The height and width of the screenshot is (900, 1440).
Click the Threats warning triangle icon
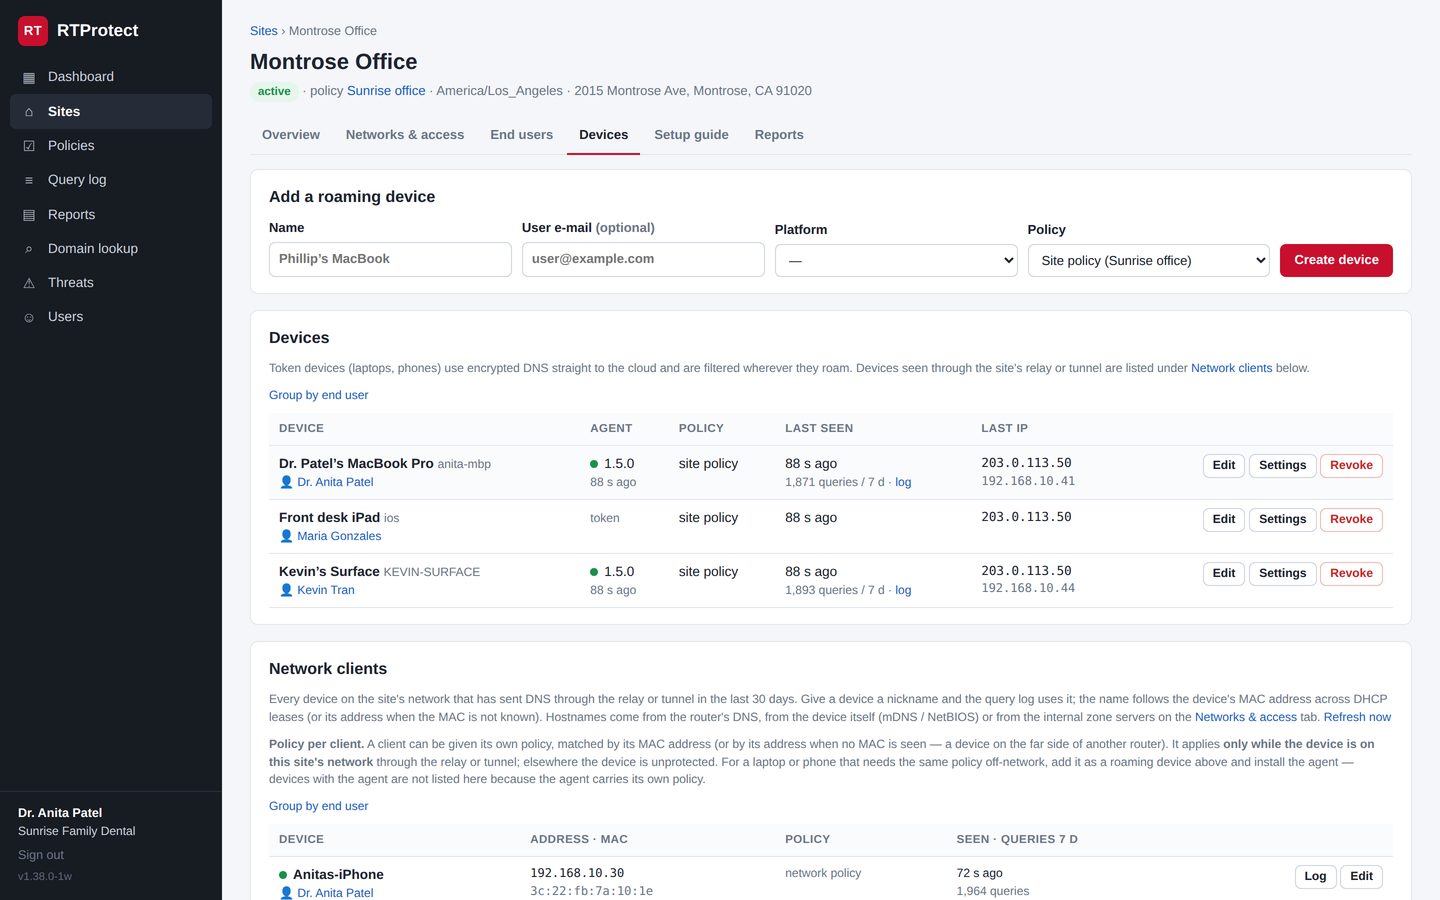pos(29,283)
